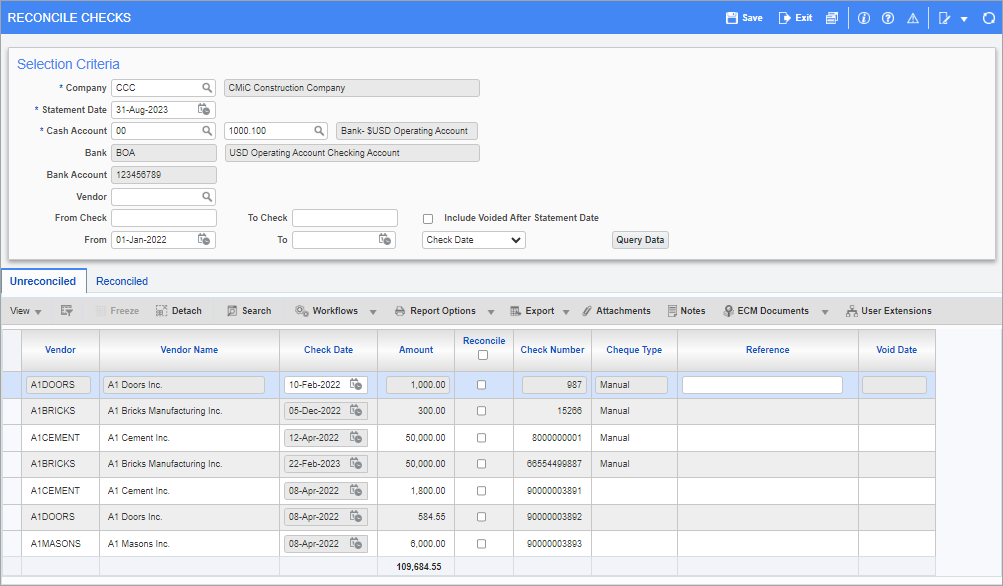
Task: Open the Check Date type dropdown
Action: [473, 240]
